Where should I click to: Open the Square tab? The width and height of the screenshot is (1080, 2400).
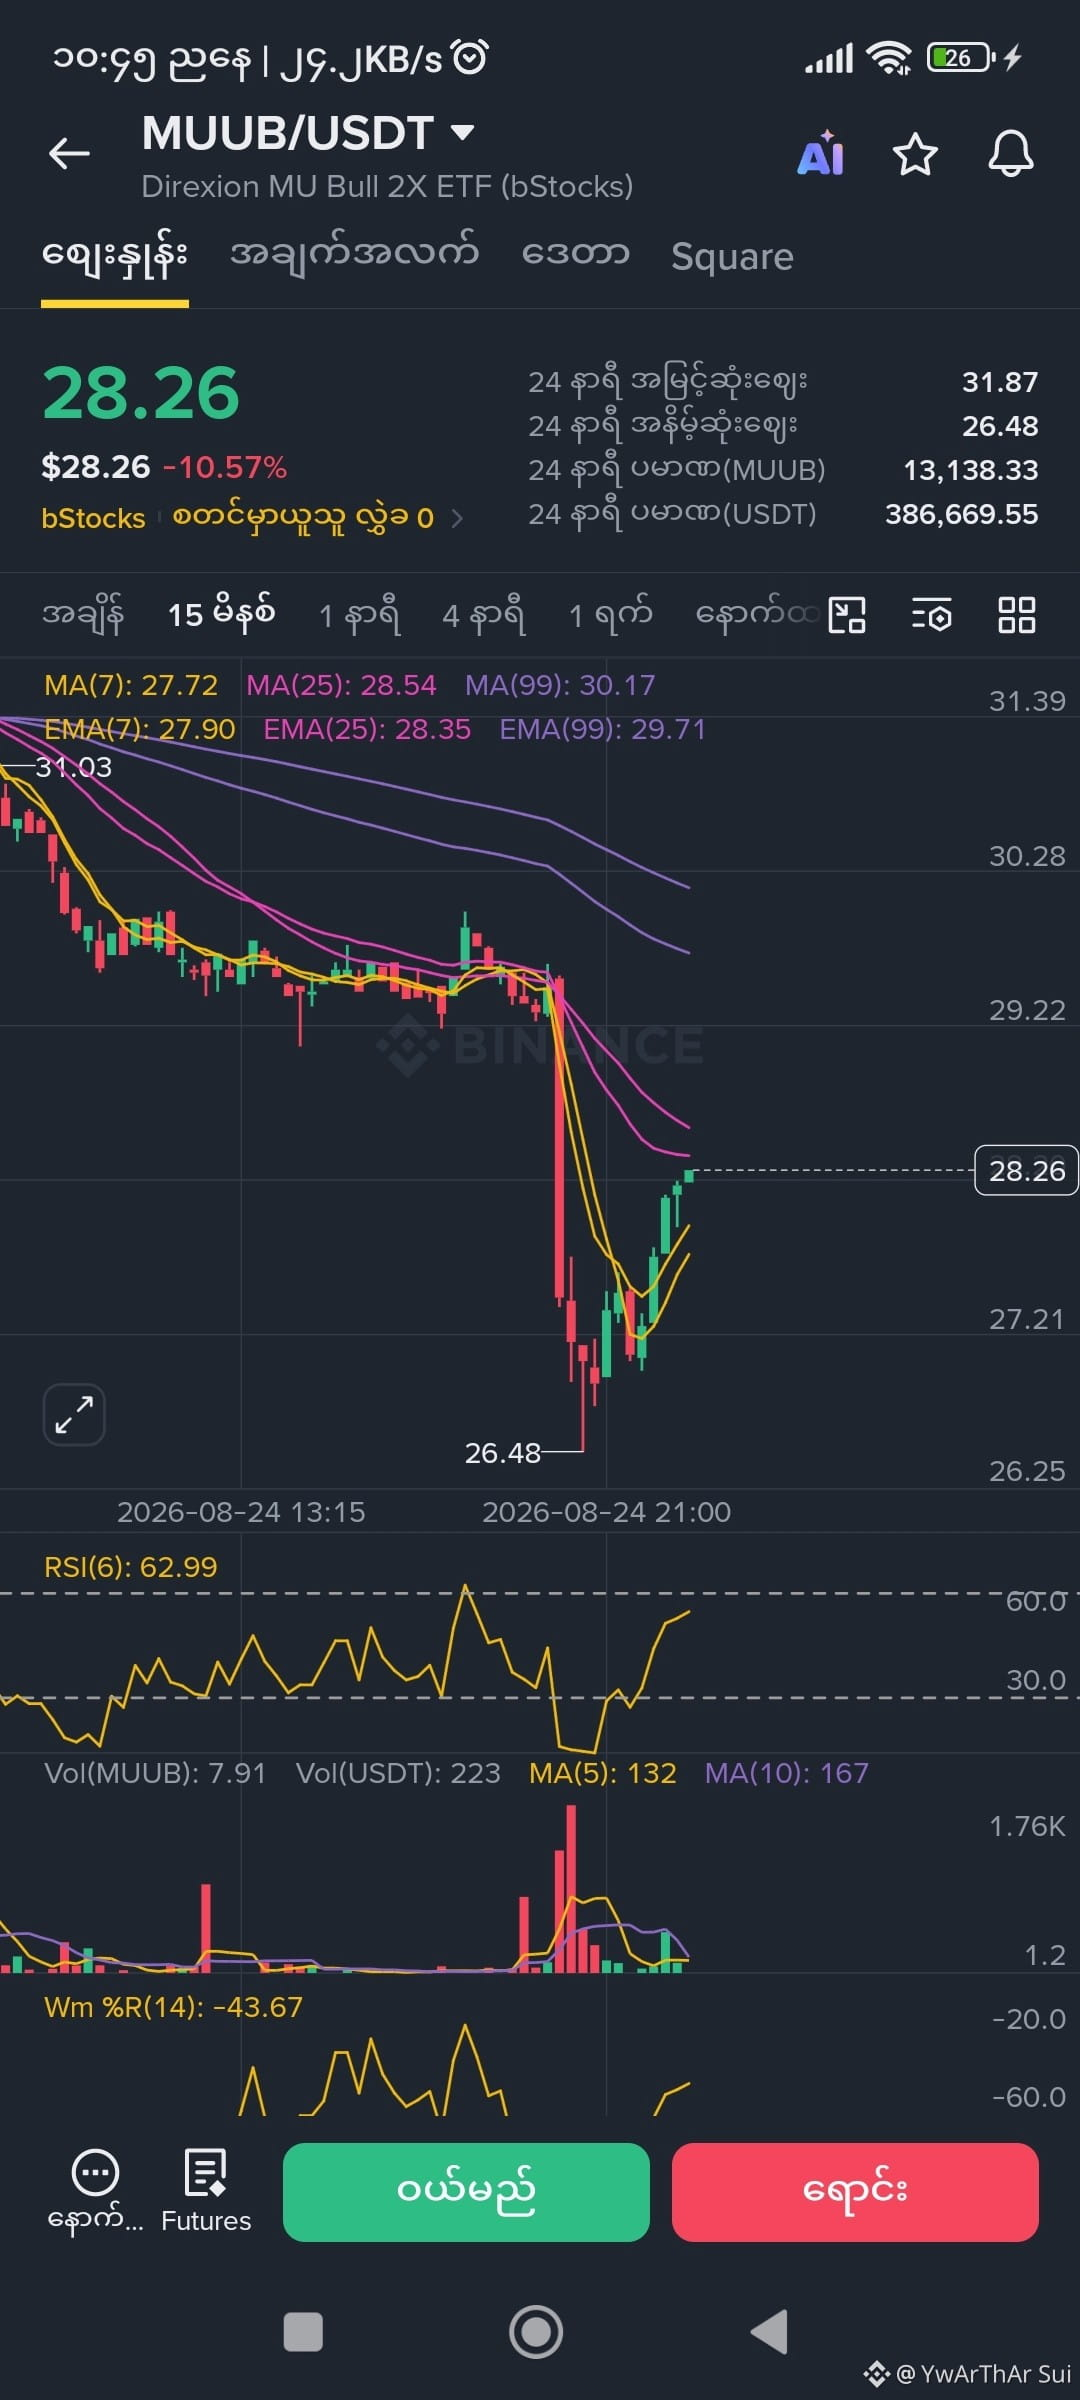[732, 257]
